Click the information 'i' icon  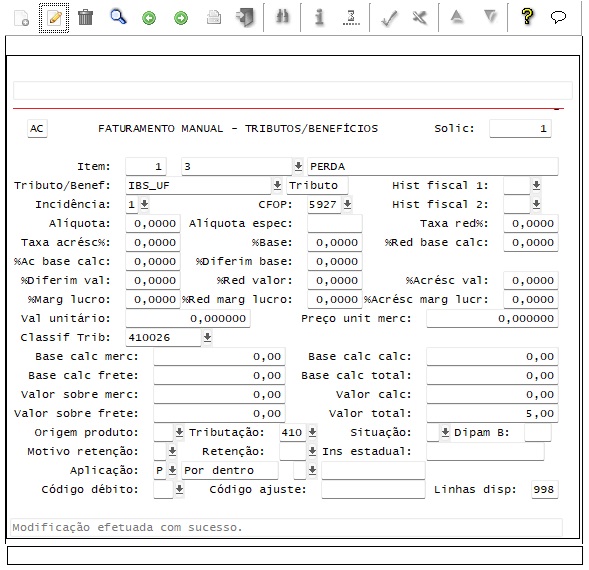point(319,17)
